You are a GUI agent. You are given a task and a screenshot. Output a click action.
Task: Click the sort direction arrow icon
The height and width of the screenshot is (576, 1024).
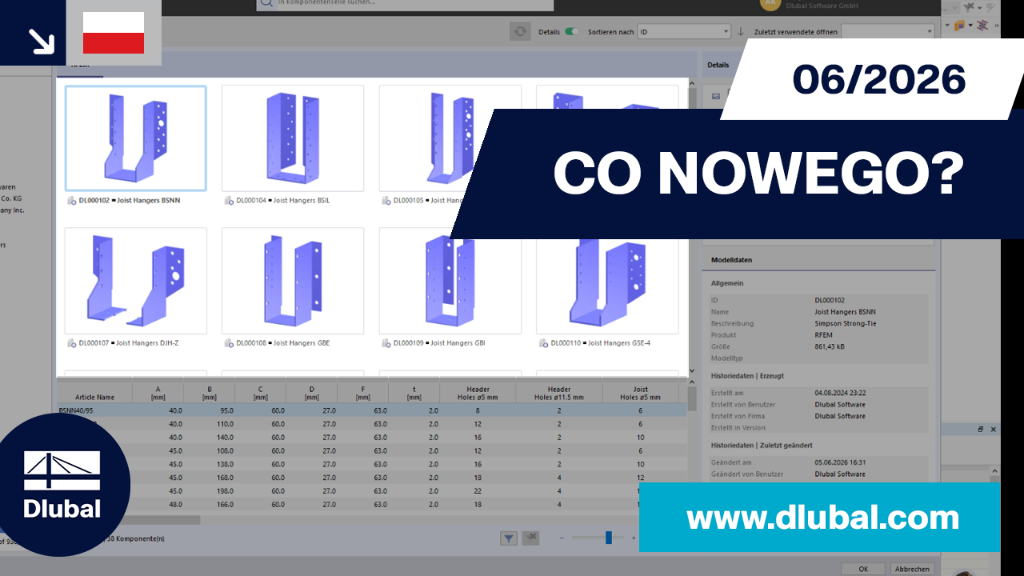pos(741,31)
